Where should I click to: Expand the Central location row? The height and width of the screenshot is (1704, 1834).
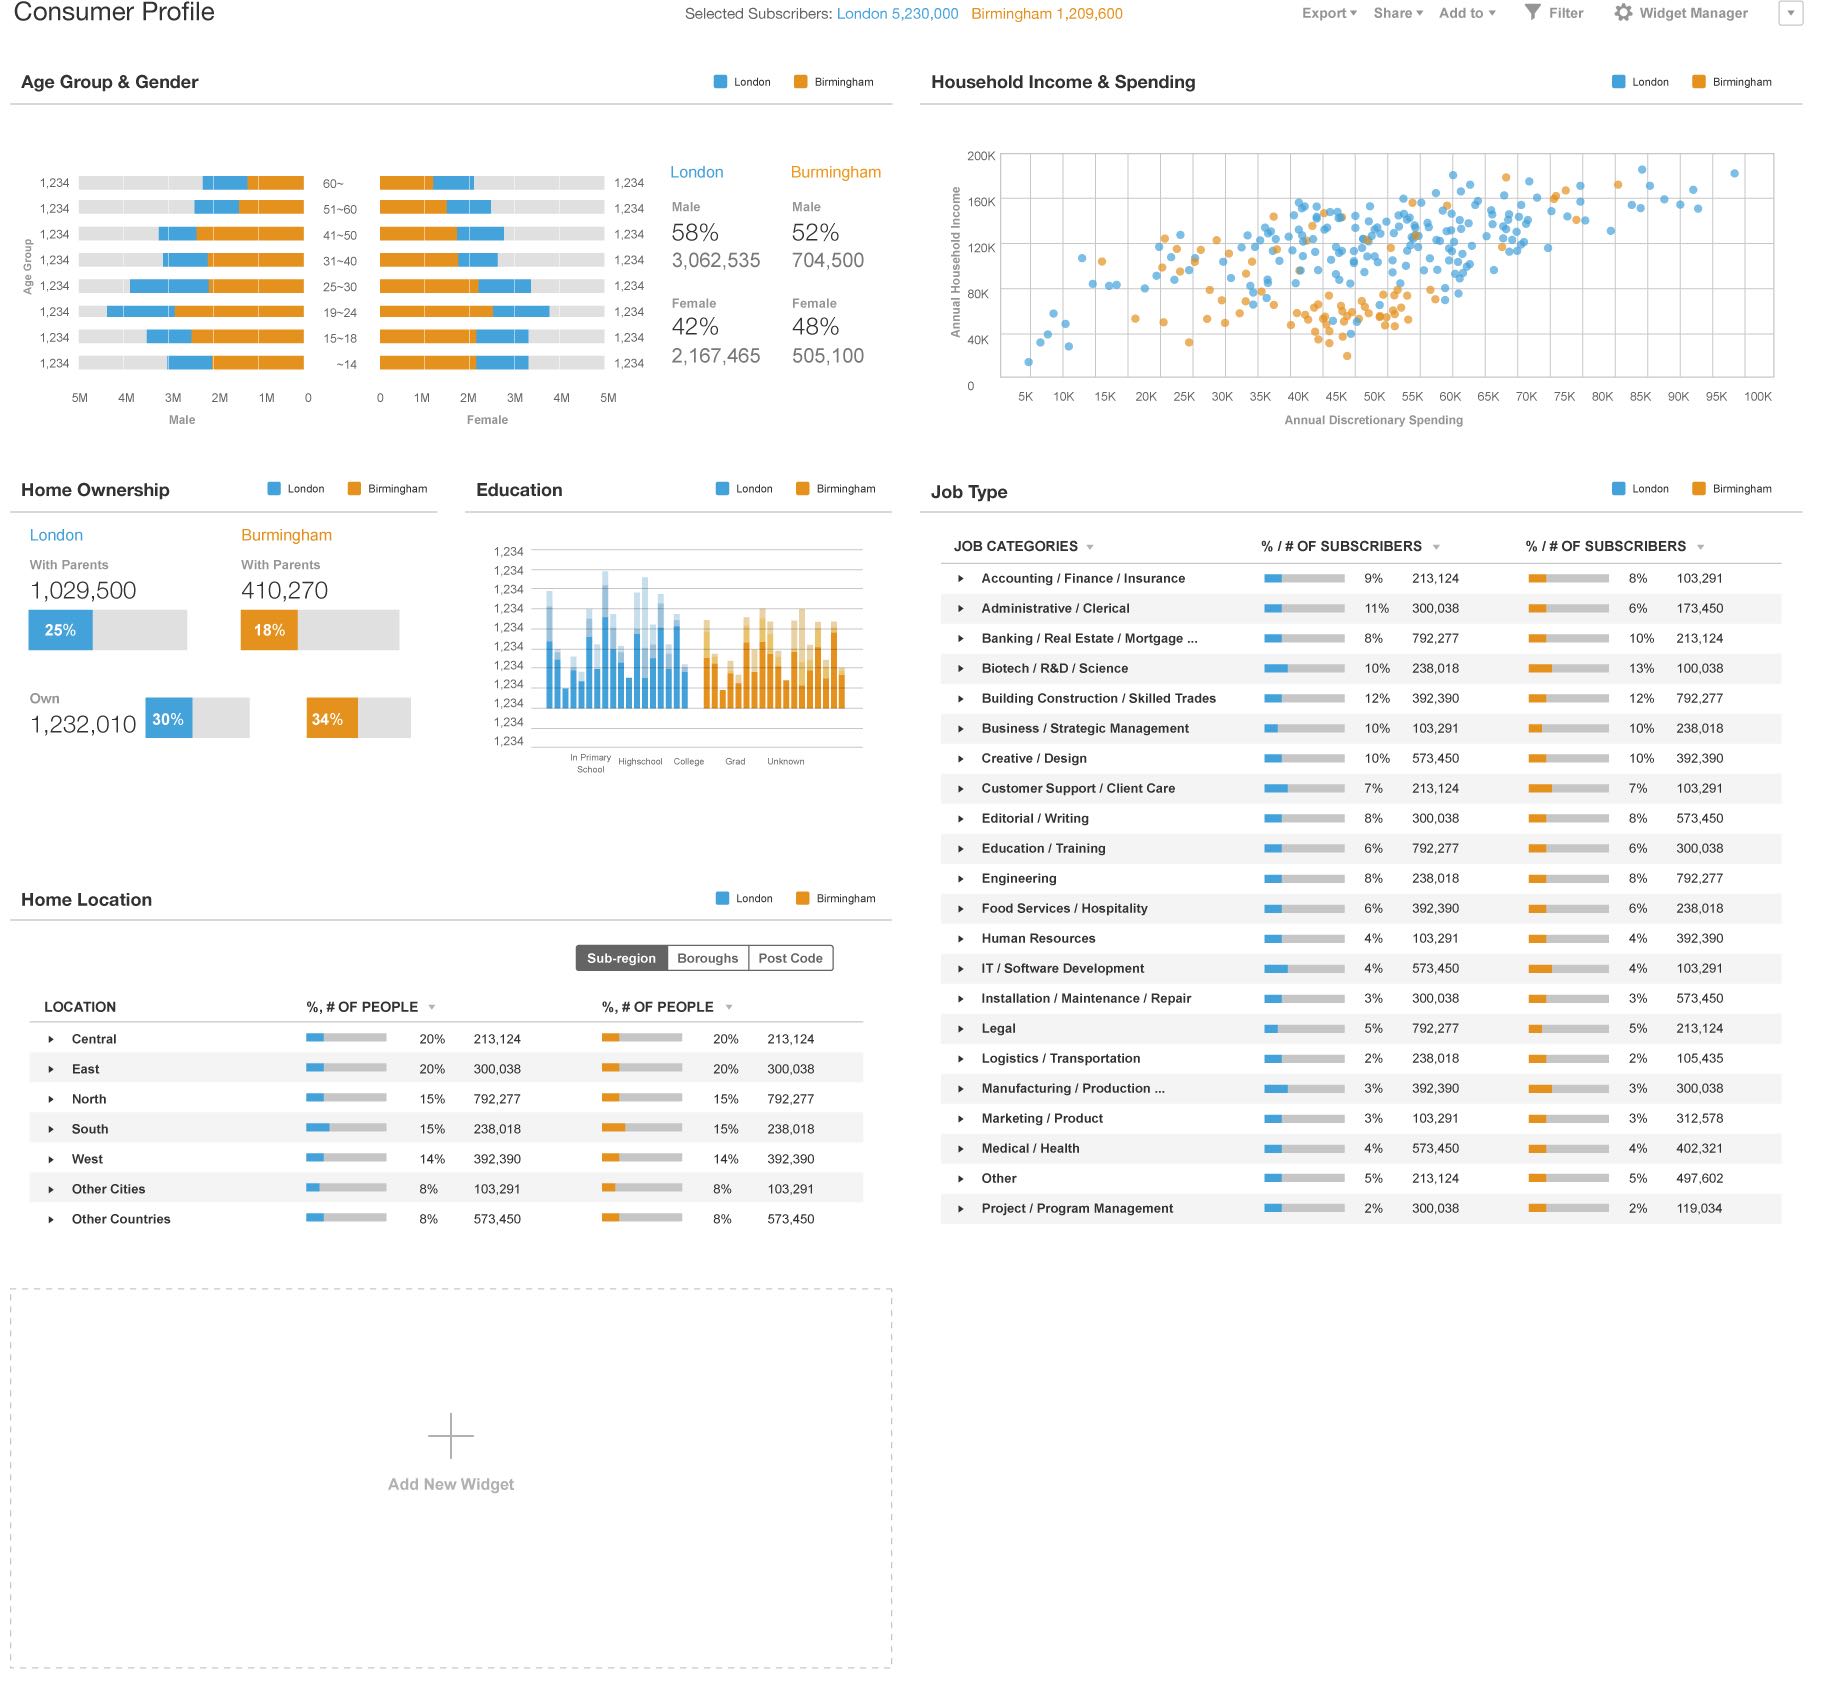[x=51, y=1039]
